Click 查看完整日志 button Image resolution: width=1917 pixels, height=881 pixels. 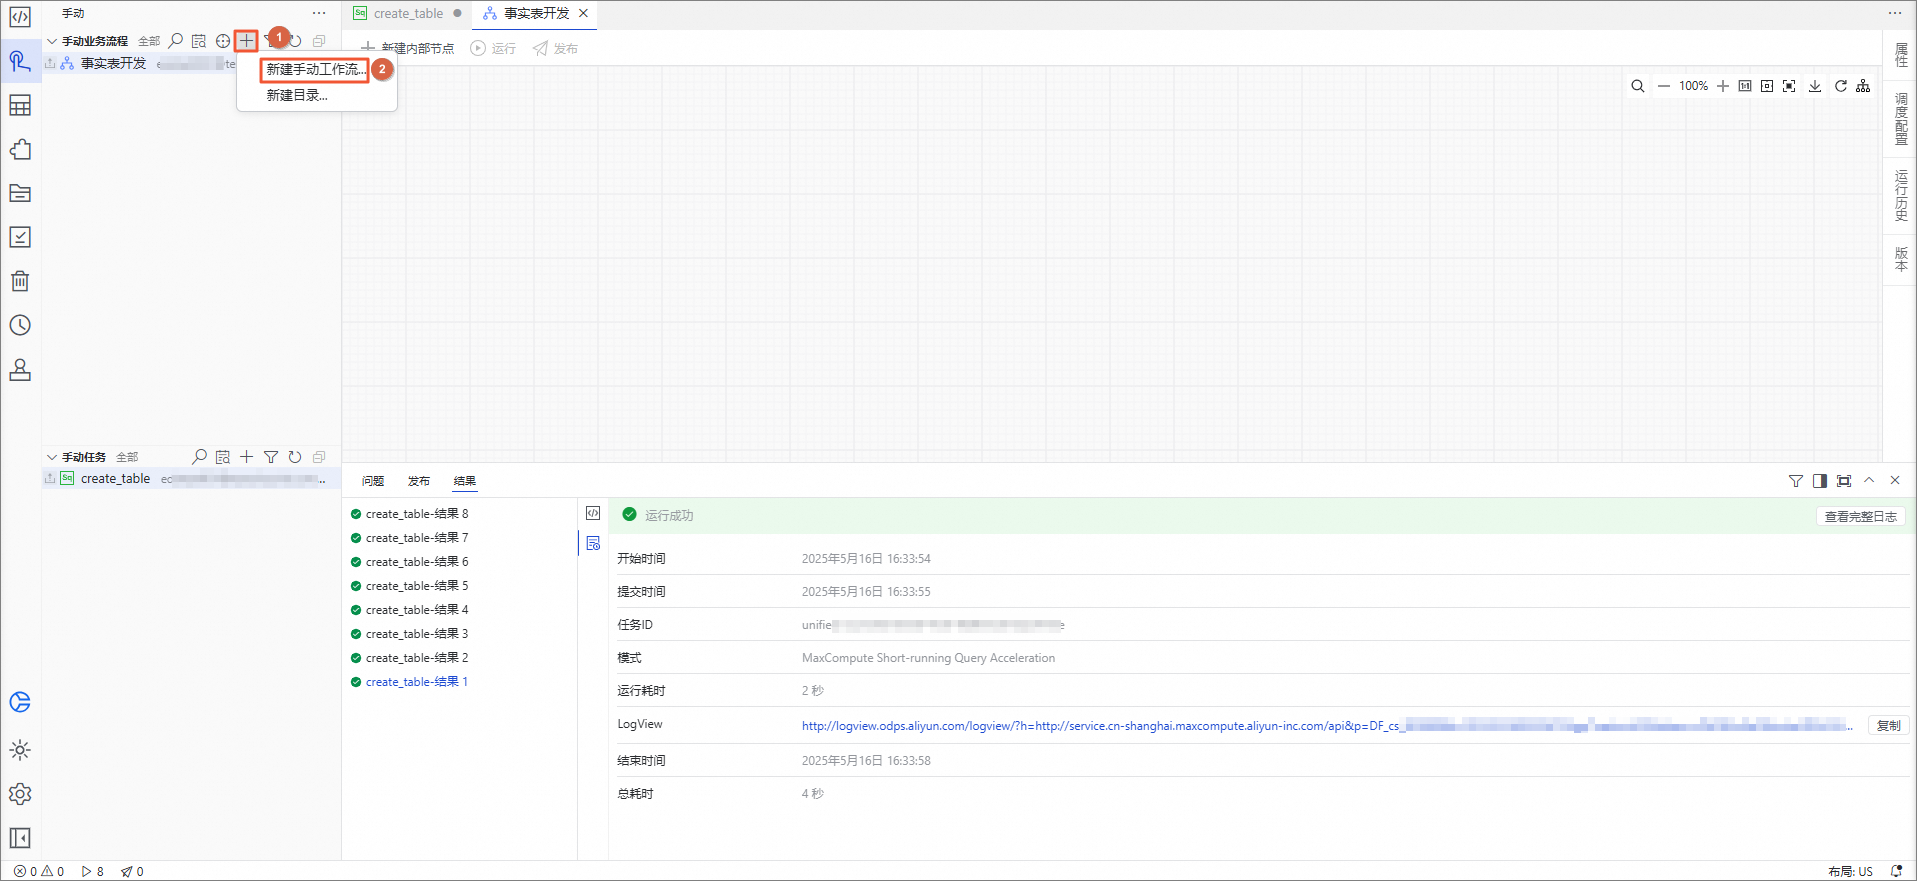1860,517
